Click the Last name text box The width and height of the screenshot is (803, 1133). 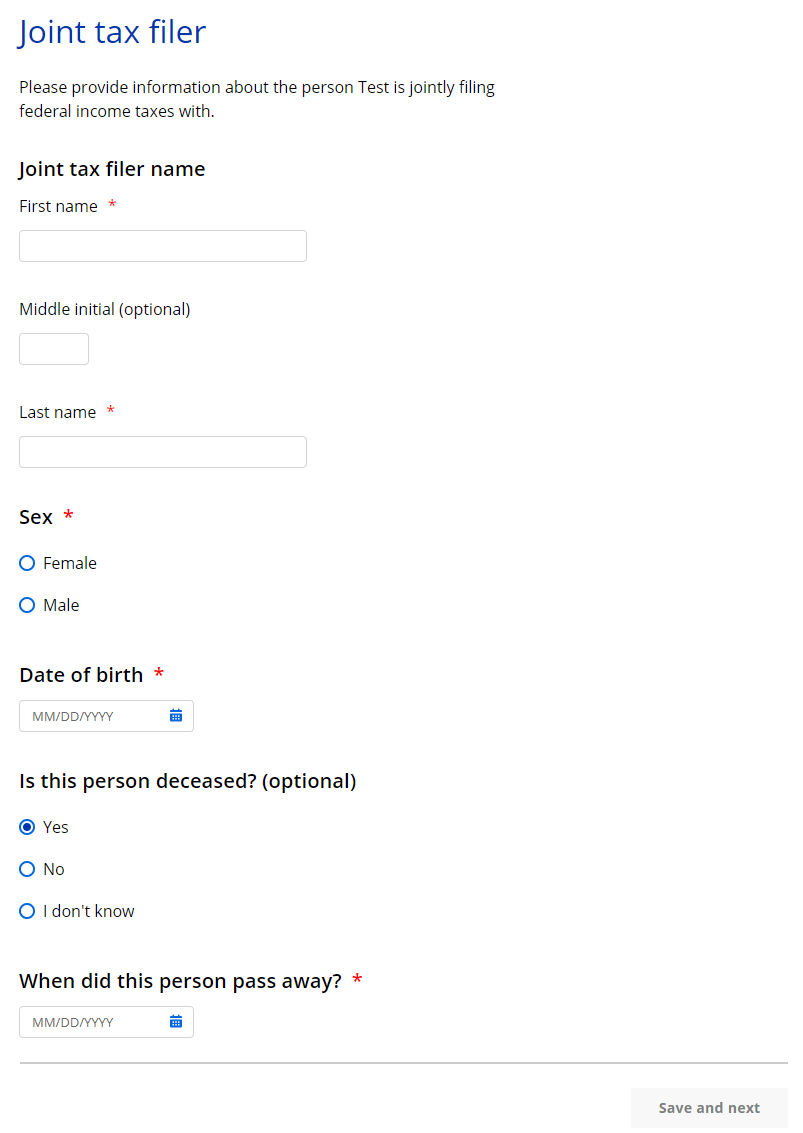162,452
